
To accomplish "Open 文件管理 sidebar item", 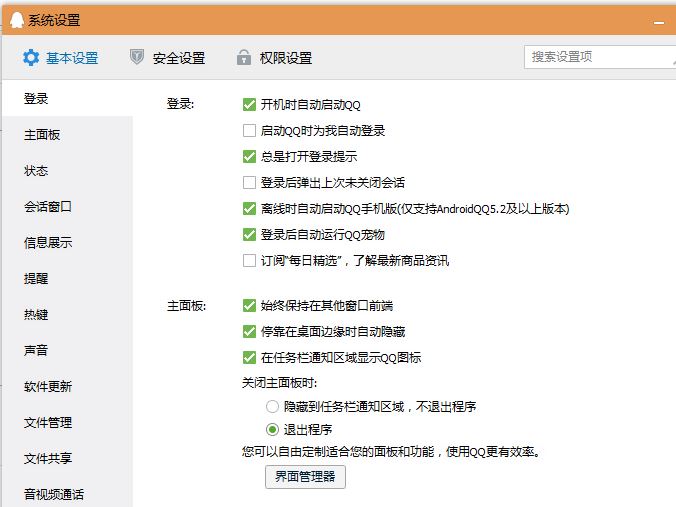I will tap(67, 422).
